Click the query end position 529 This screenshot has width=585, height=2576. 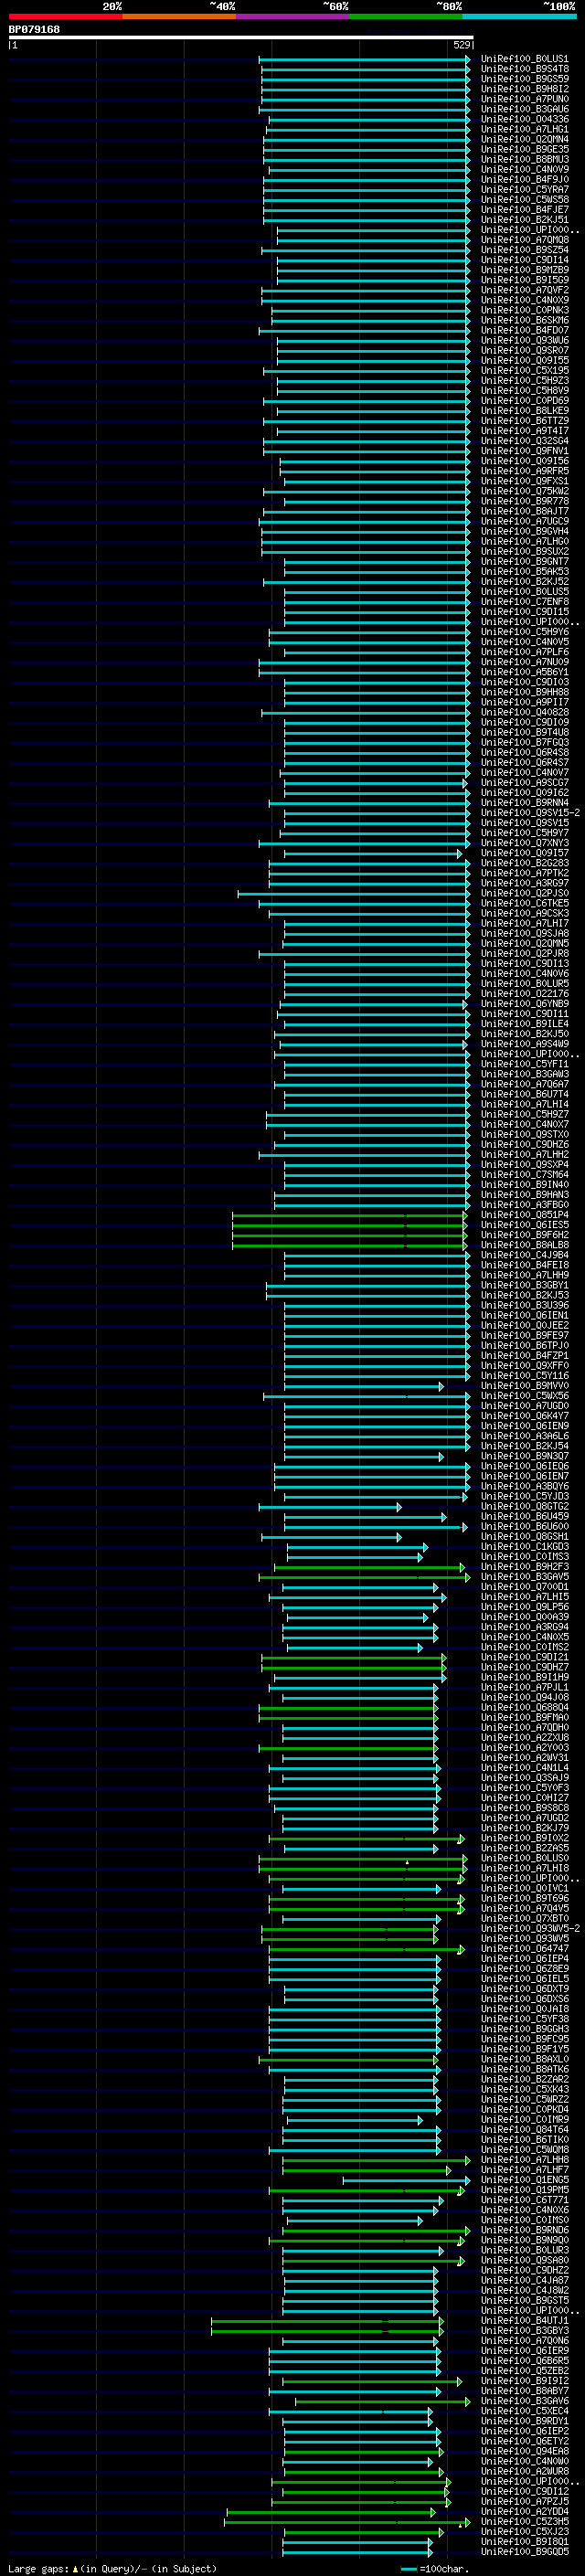461,45
